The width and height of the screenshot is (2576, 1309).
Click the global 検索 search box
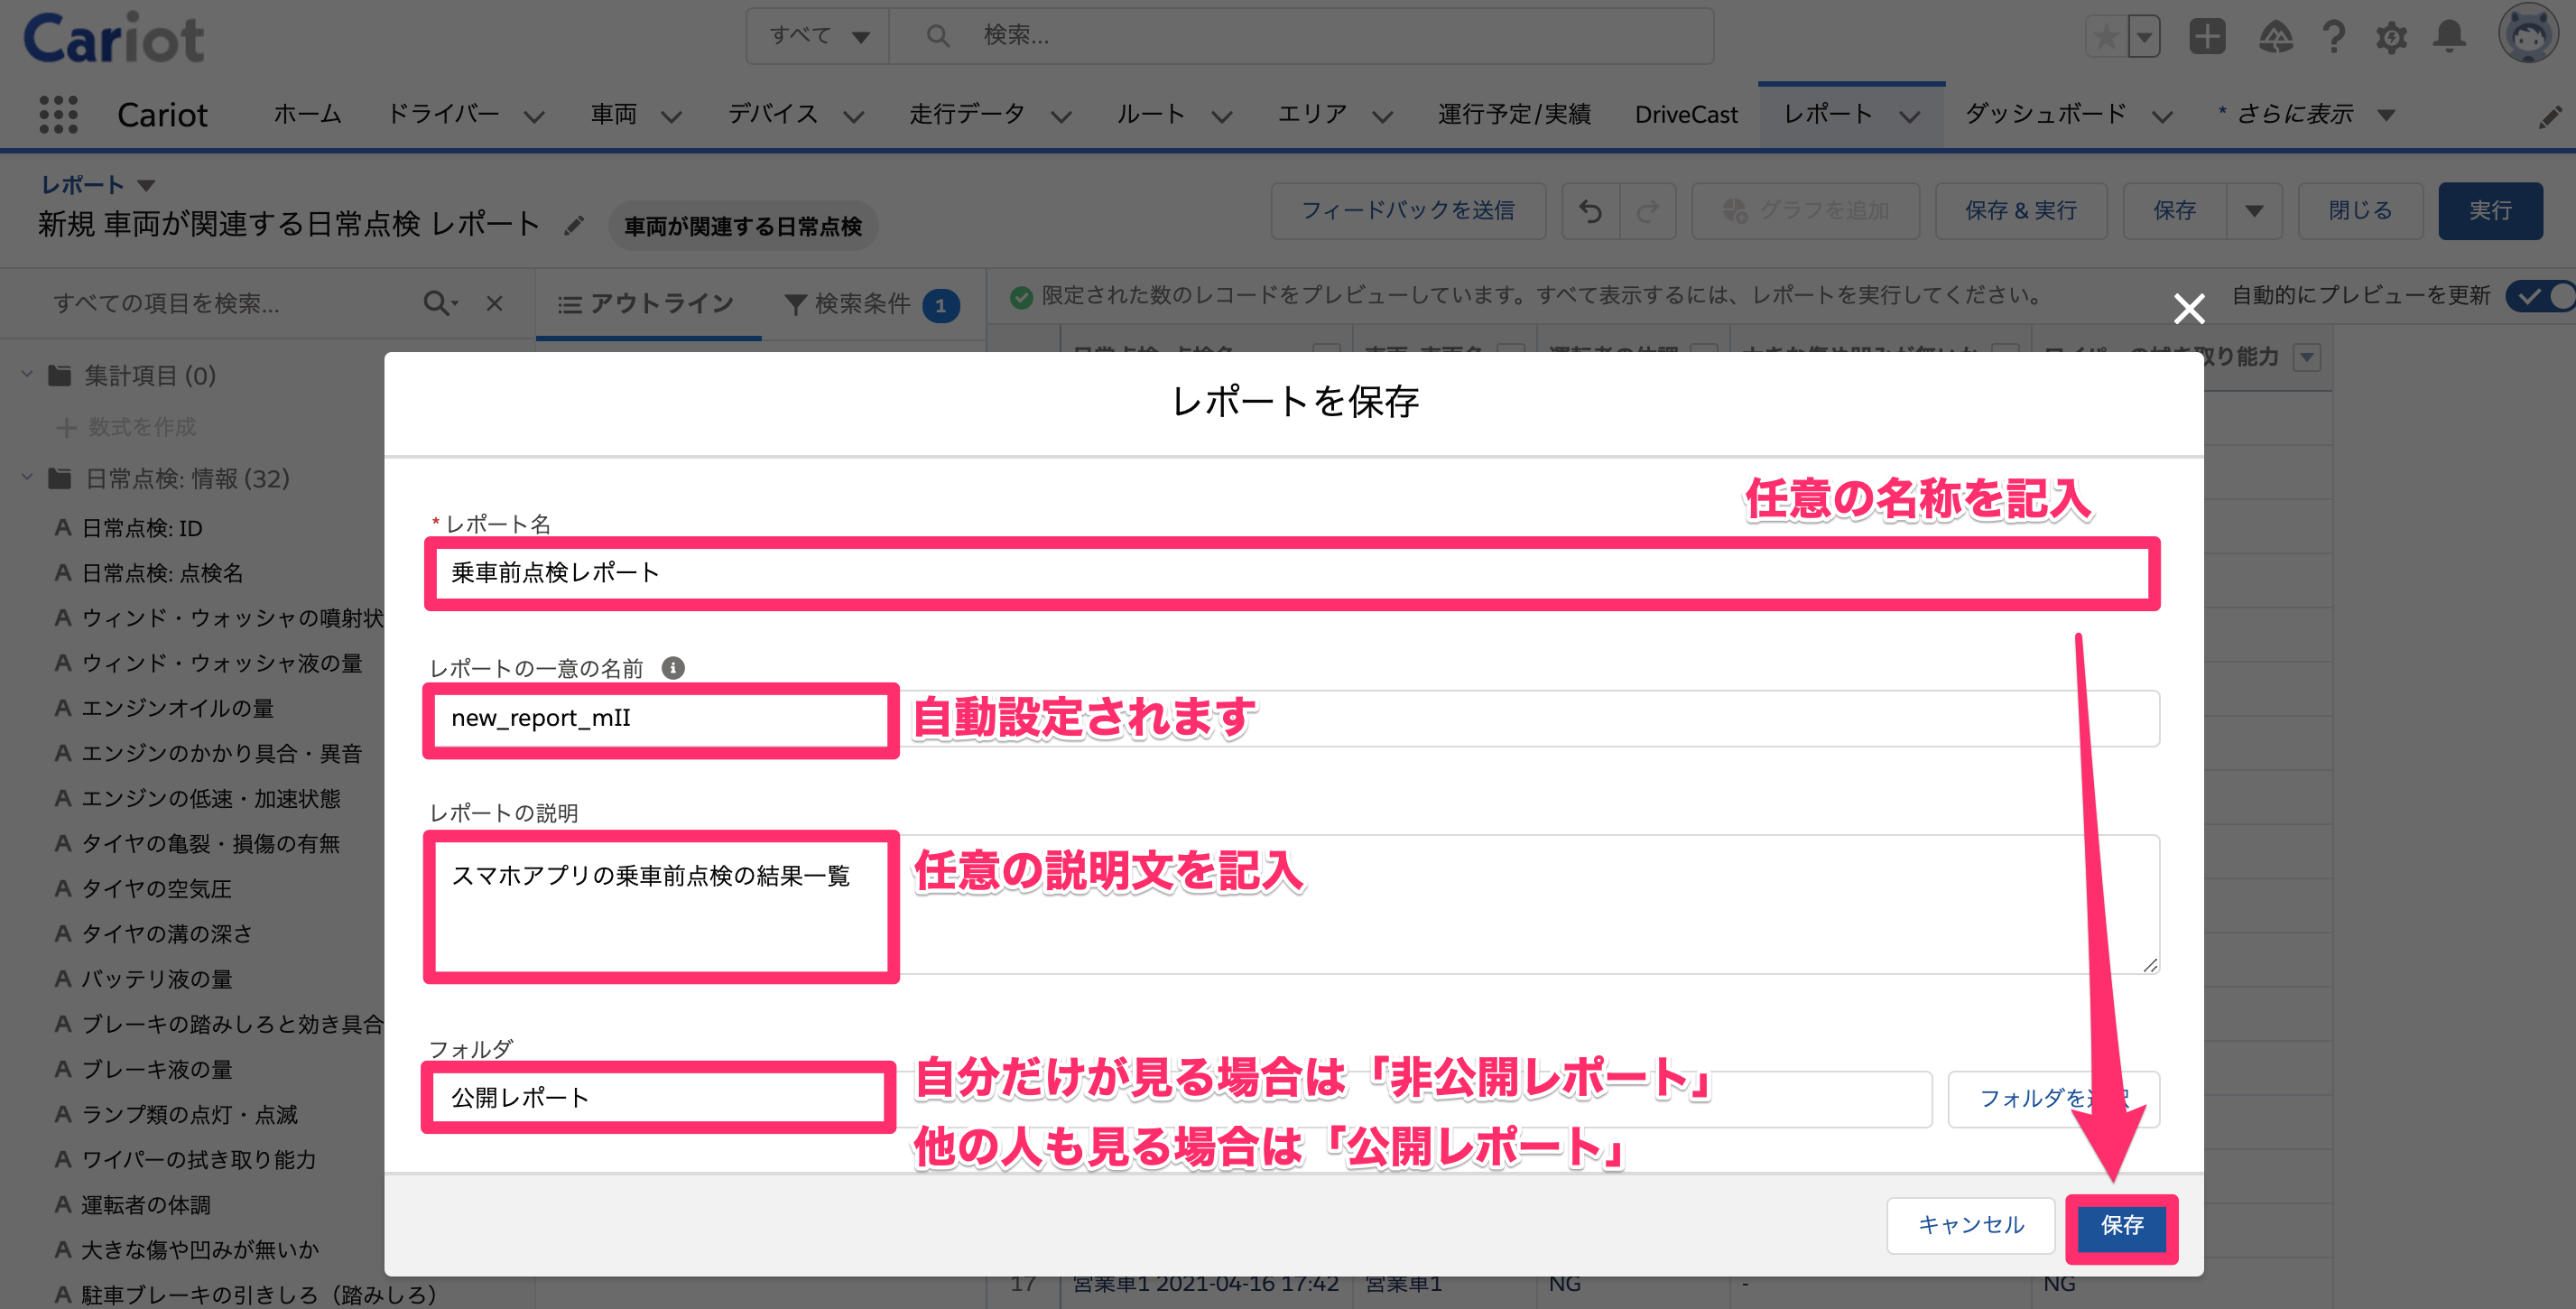coord(1300,36)
